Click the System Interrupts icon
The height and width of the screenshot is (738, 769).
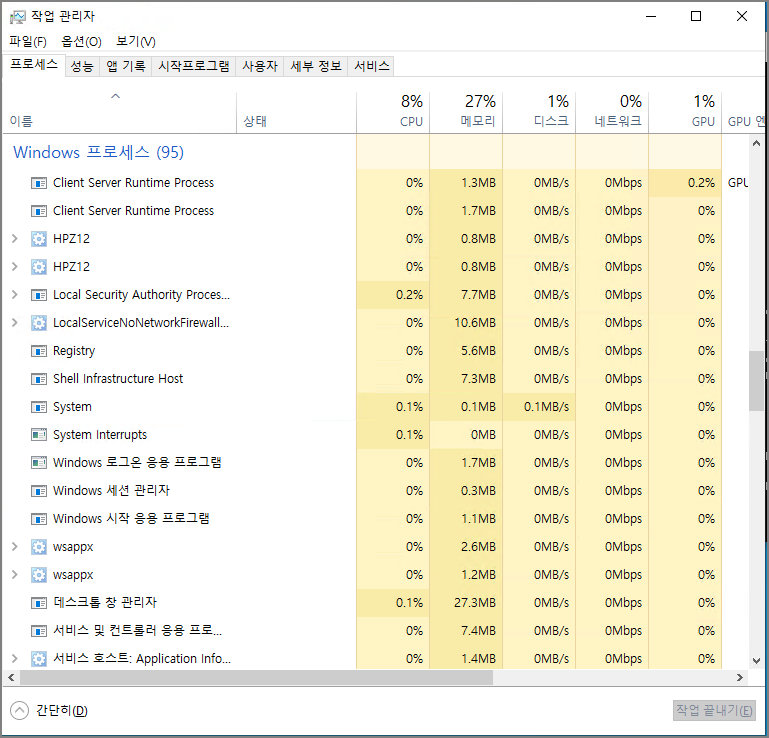pos(39,435)
